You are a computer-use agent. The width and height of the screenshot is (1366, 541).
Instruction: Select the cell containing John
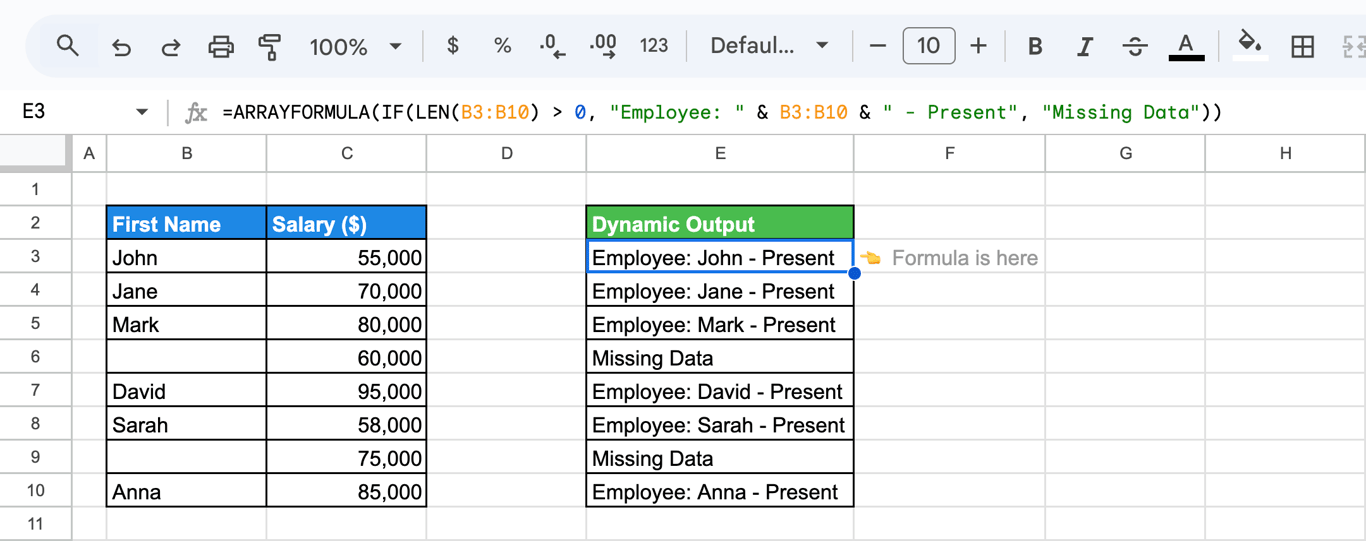[186, 257]
